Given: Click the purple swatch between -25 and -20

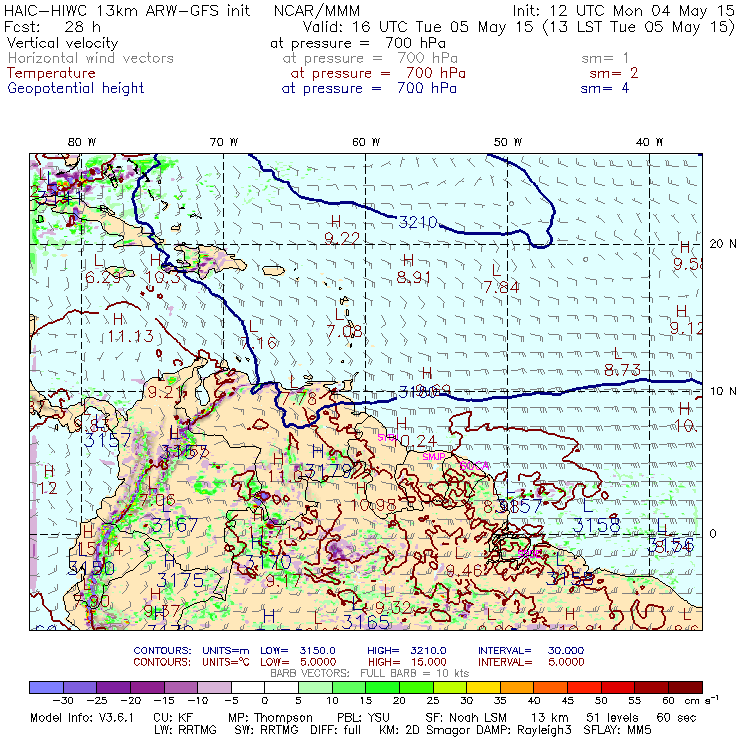Looking at the screenshot, I should 114,687.
